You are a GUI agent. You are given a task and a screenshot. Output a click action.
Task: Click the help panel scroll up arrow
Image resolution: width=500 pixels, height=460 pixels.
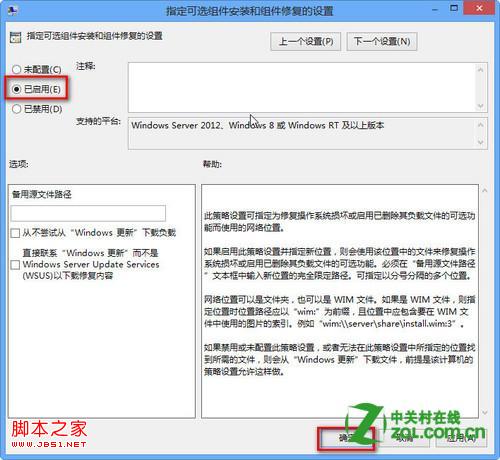[485, 191]
